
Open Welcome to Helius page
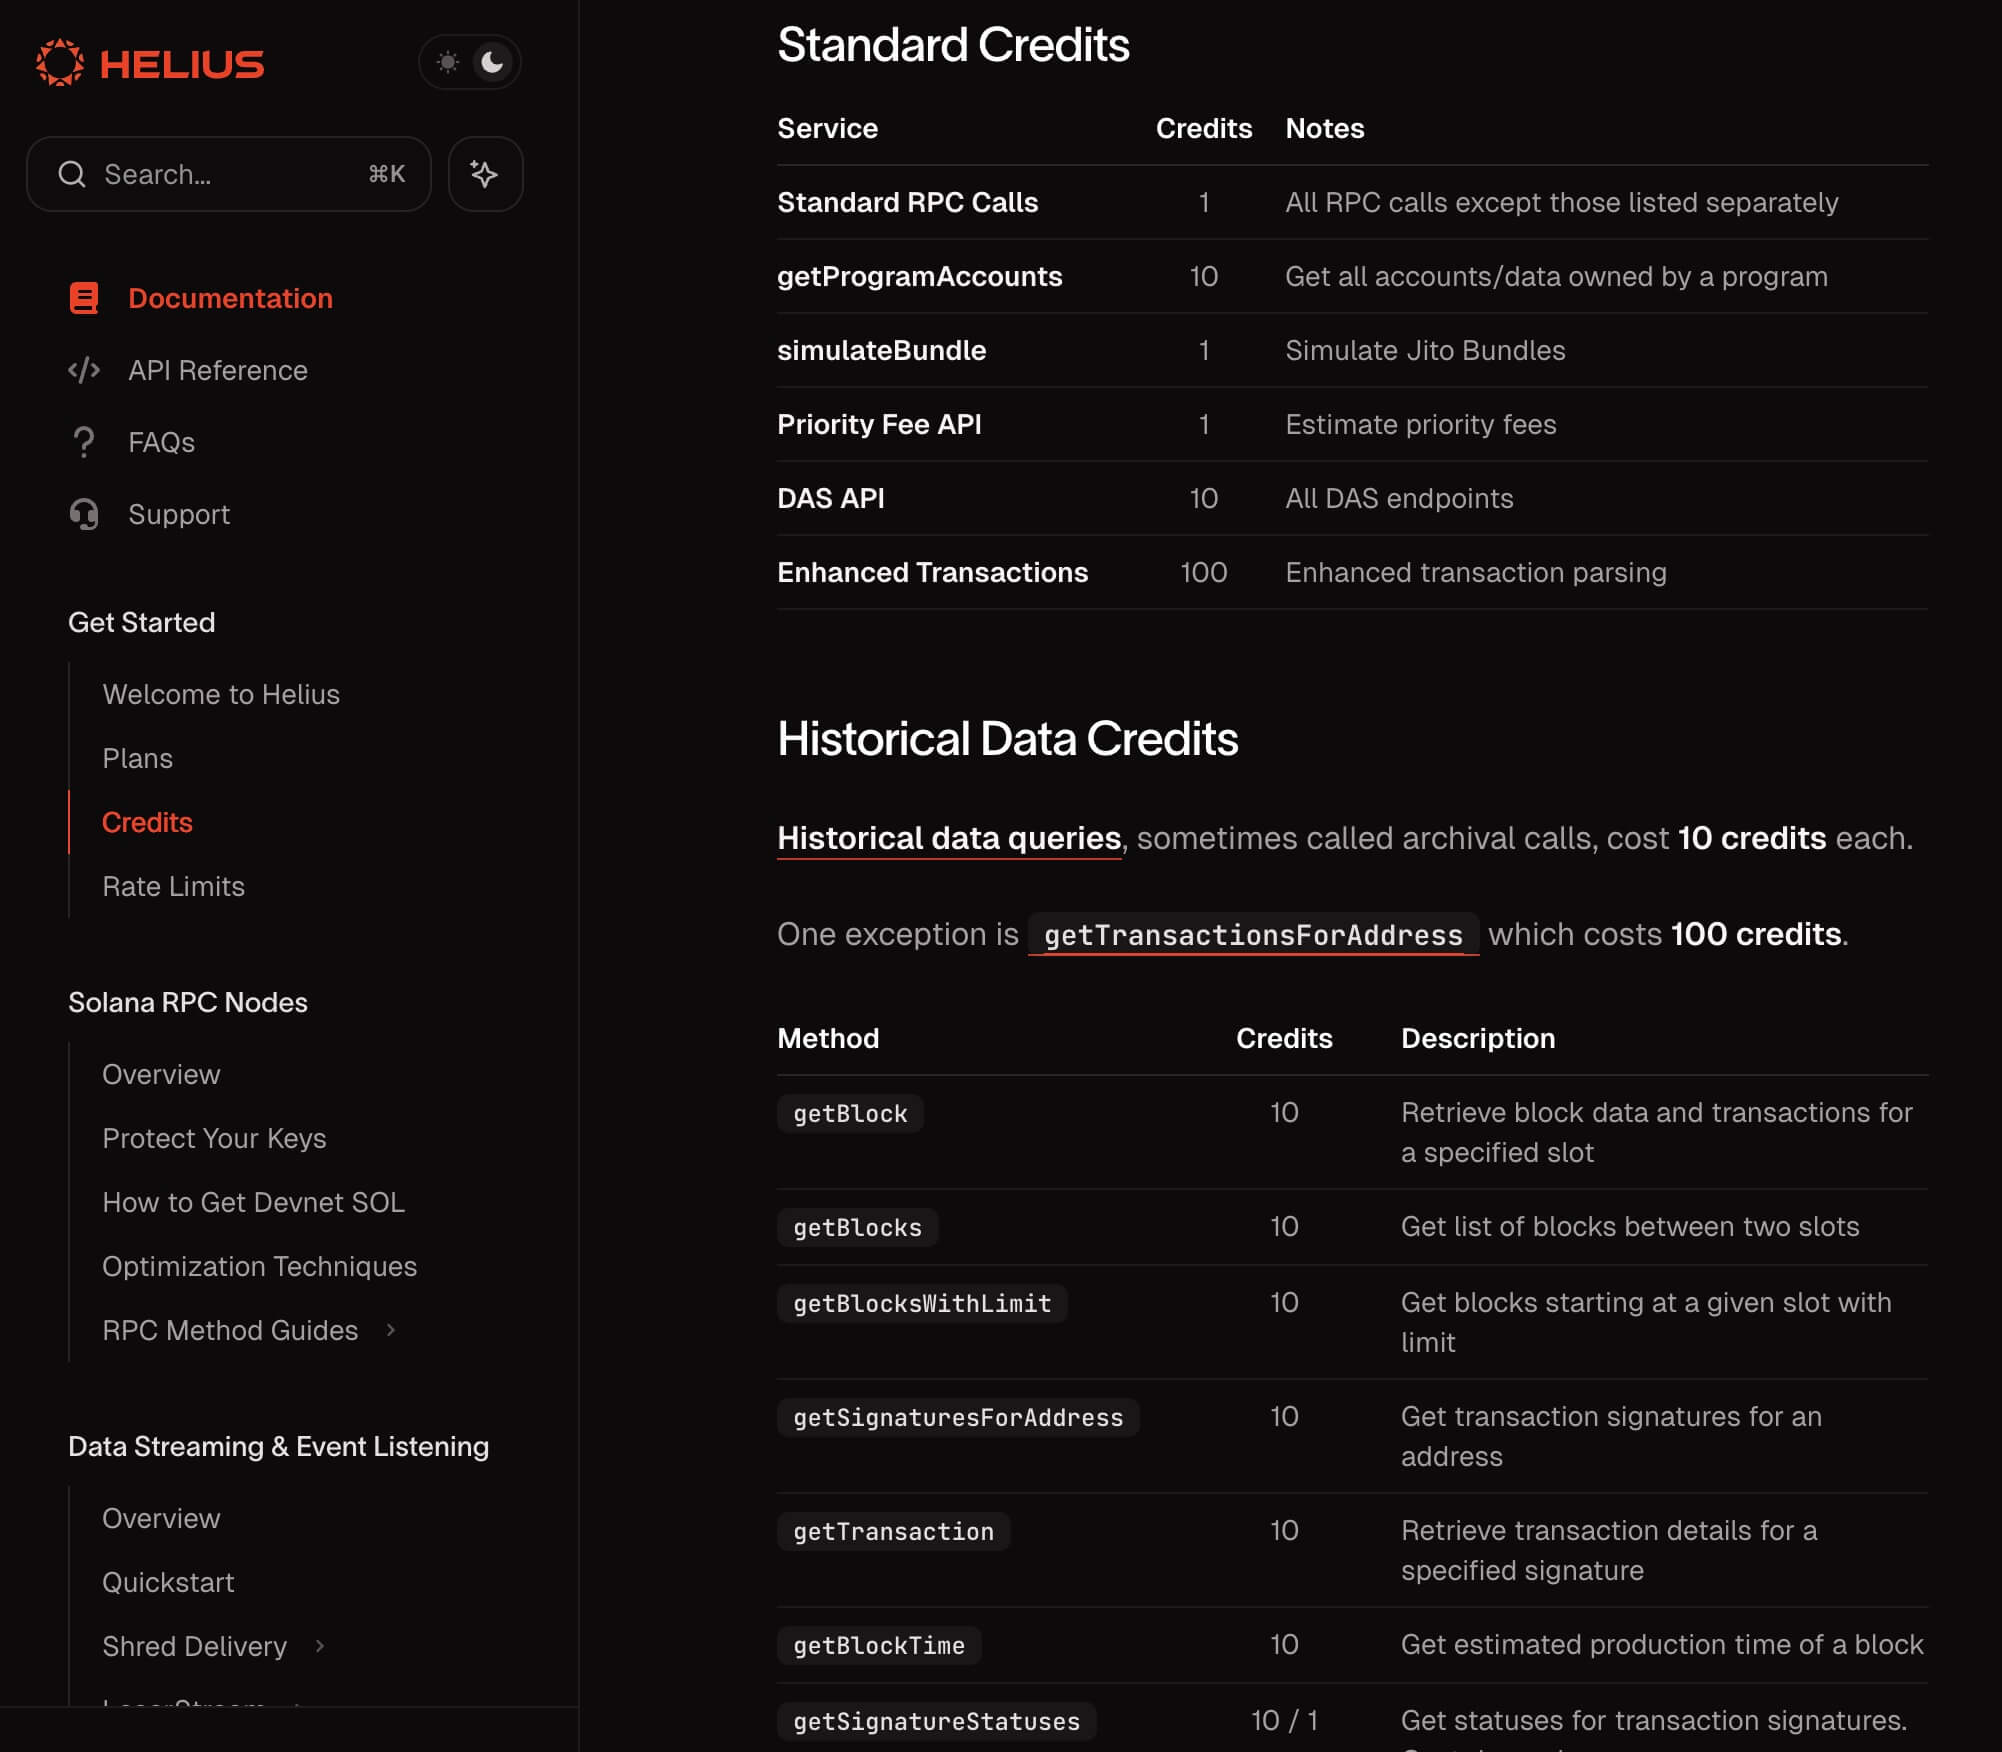coord(220,694)
